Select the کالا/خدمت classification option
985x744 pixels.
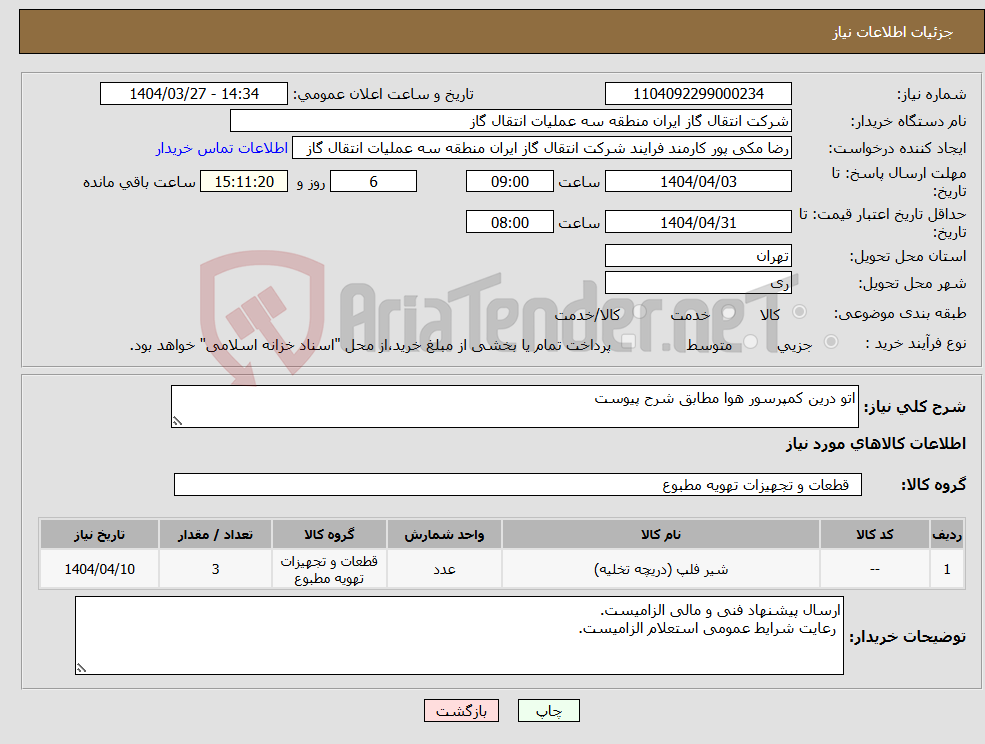[x=639, y=312]
